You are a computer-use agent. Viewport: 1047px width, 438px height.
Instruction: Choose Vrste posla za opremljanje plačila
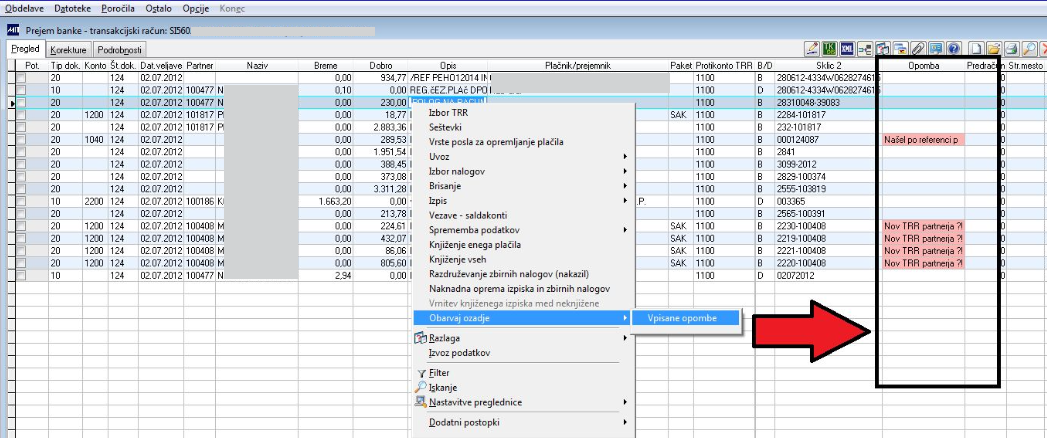523,142
